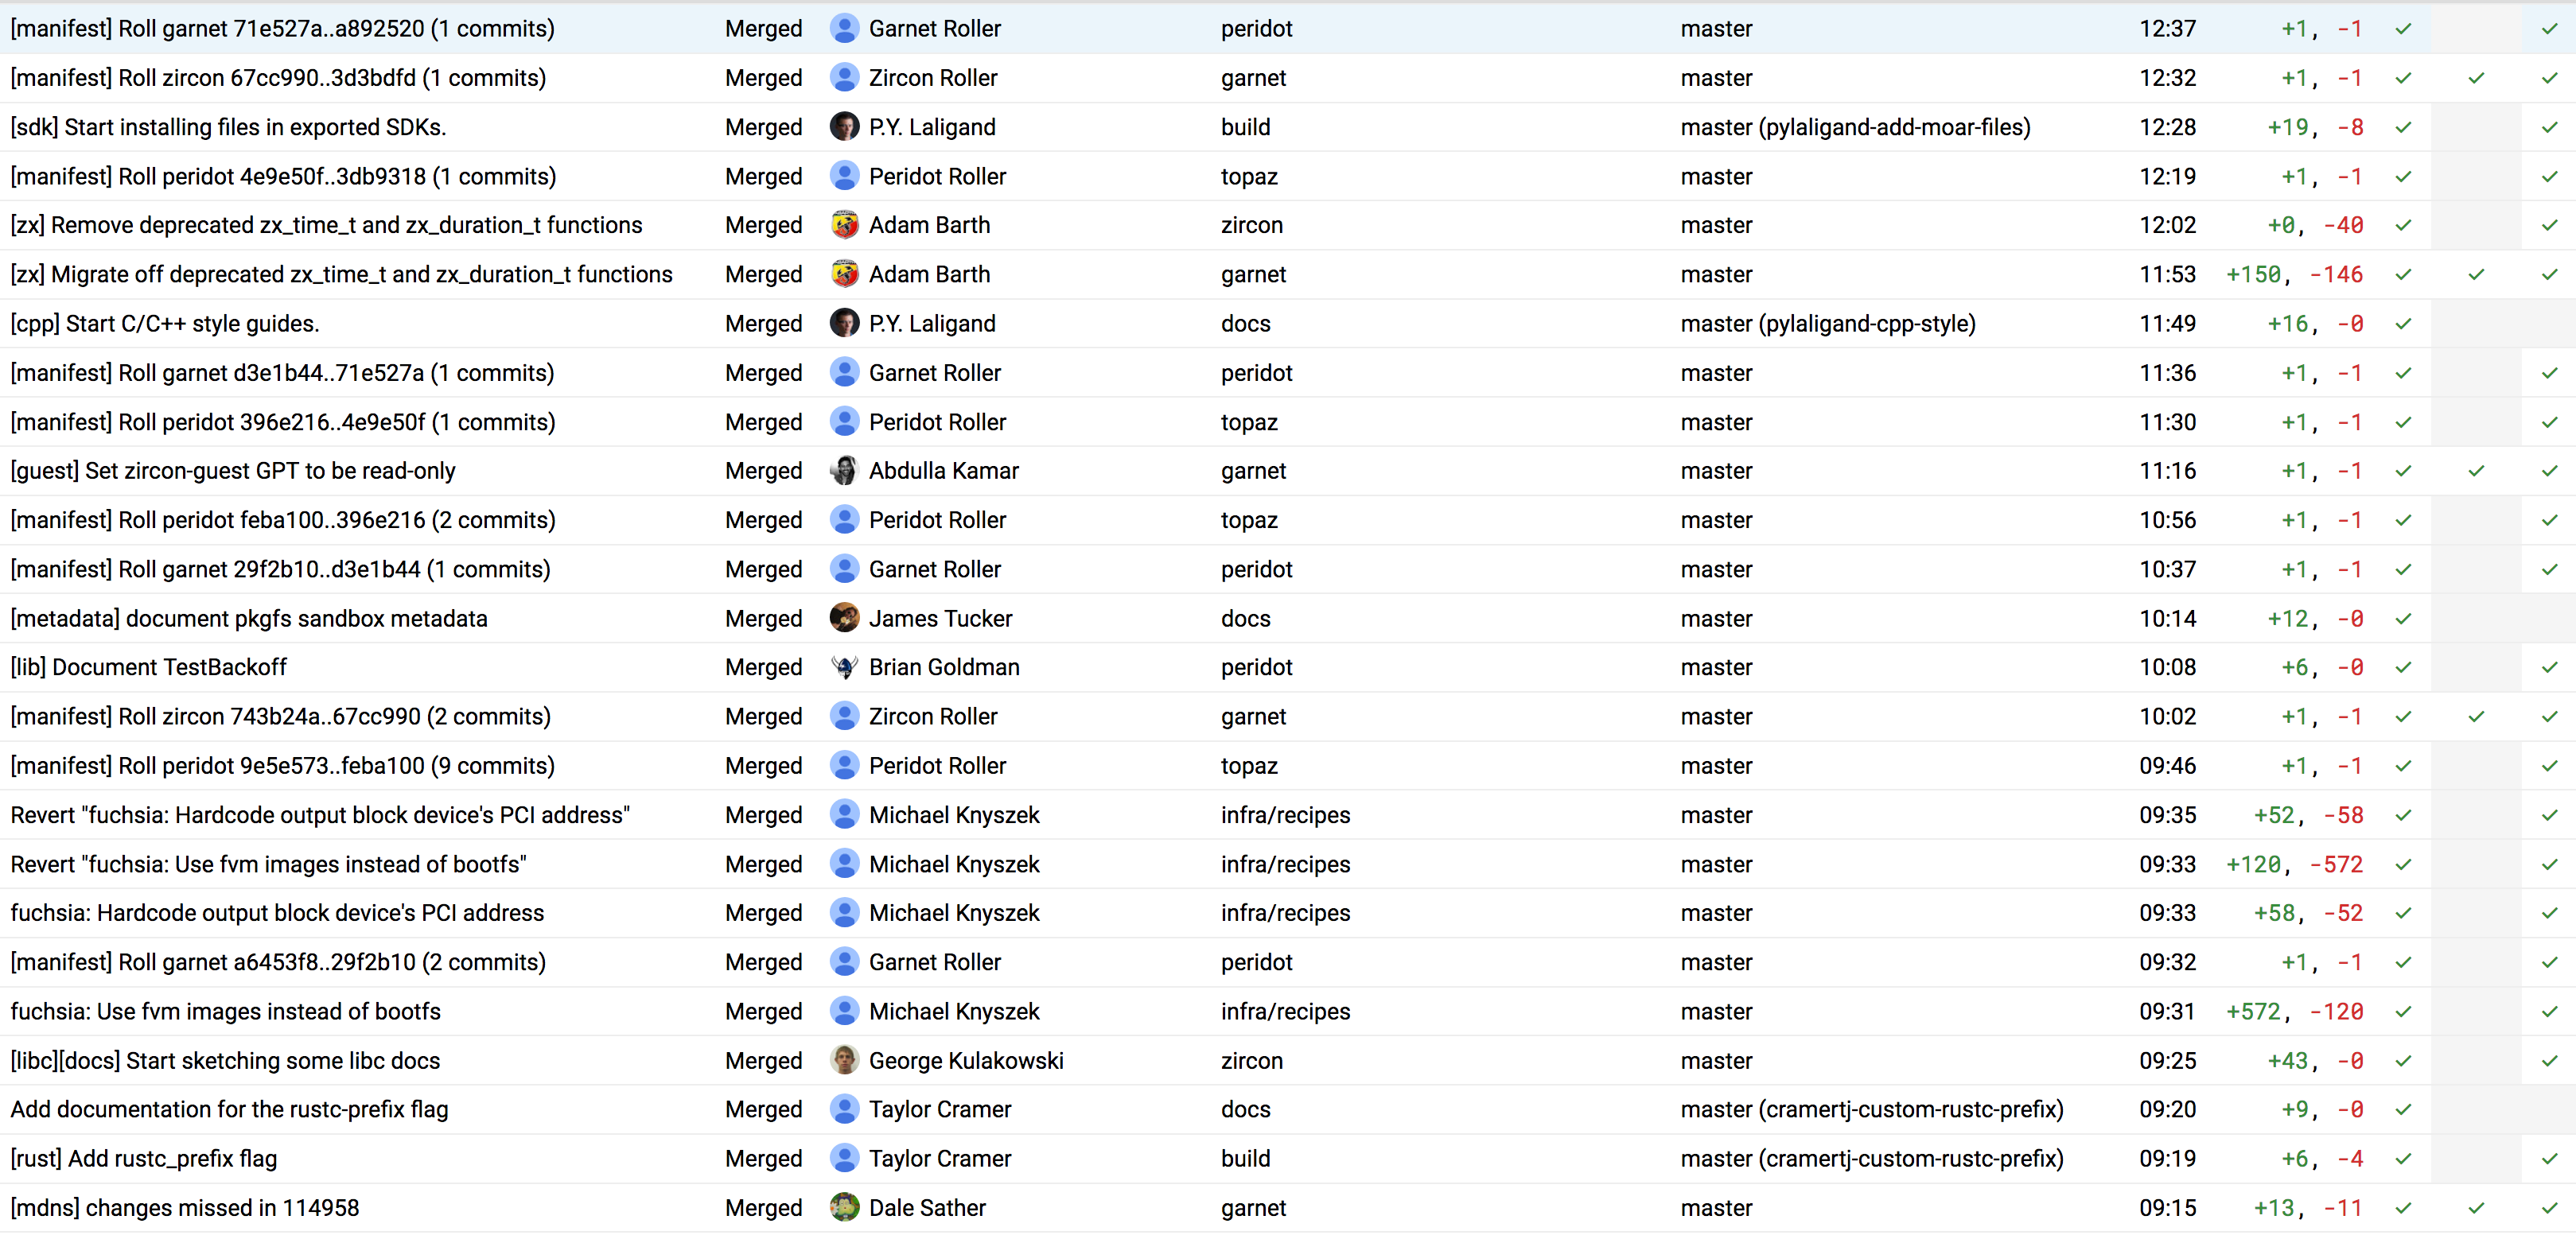Open the infra/recipes project on the 09:31 row

point(1285,1011)
